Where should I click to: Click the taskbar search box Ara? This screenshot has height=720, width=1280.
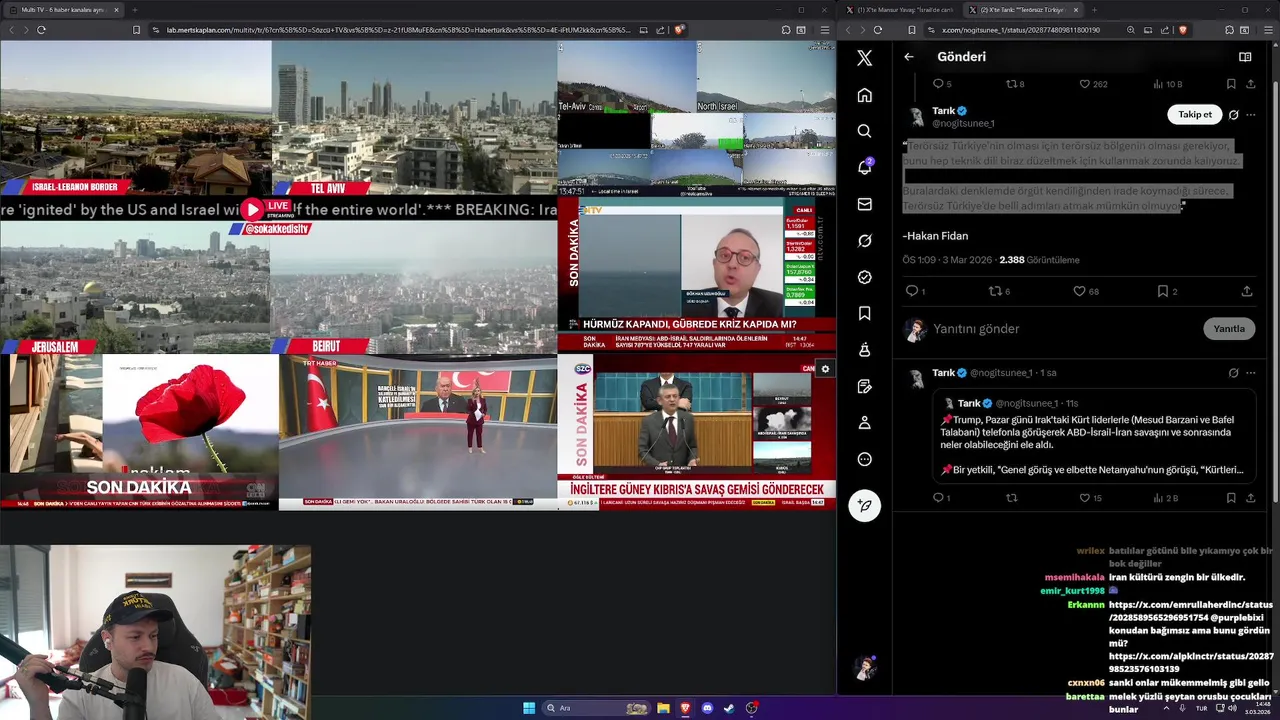[596, 708]
